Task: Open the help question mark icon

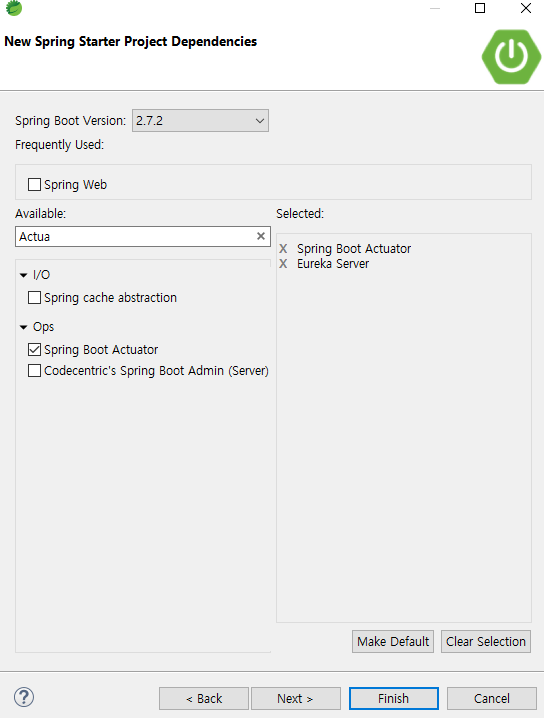Action: [x=24, y=697]
